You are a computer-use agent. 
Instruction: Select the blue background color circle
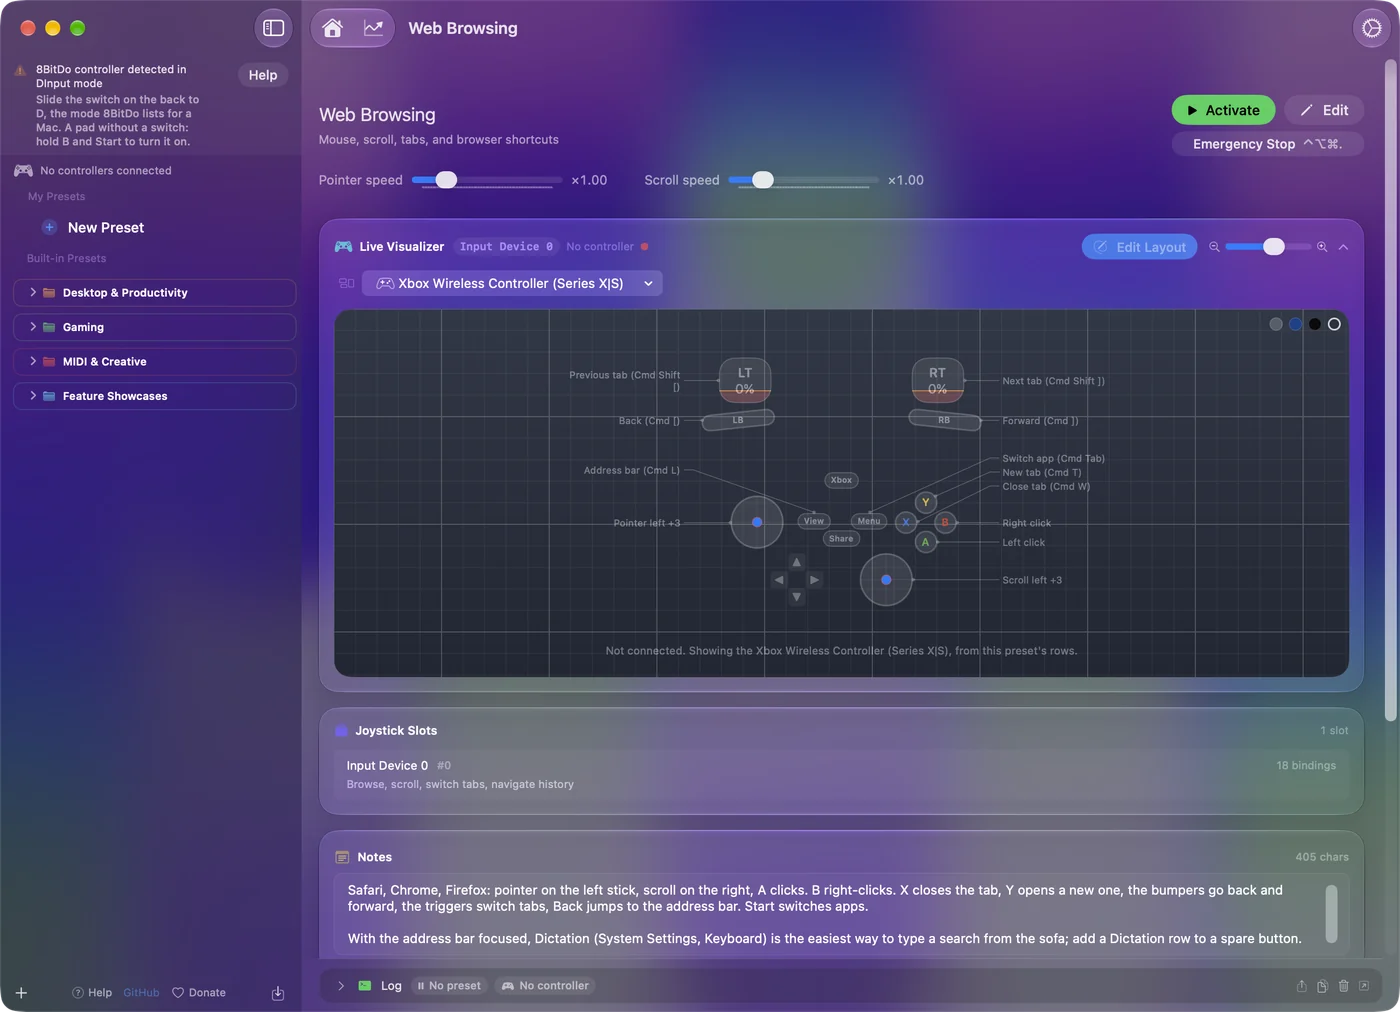click(1295, 324)
